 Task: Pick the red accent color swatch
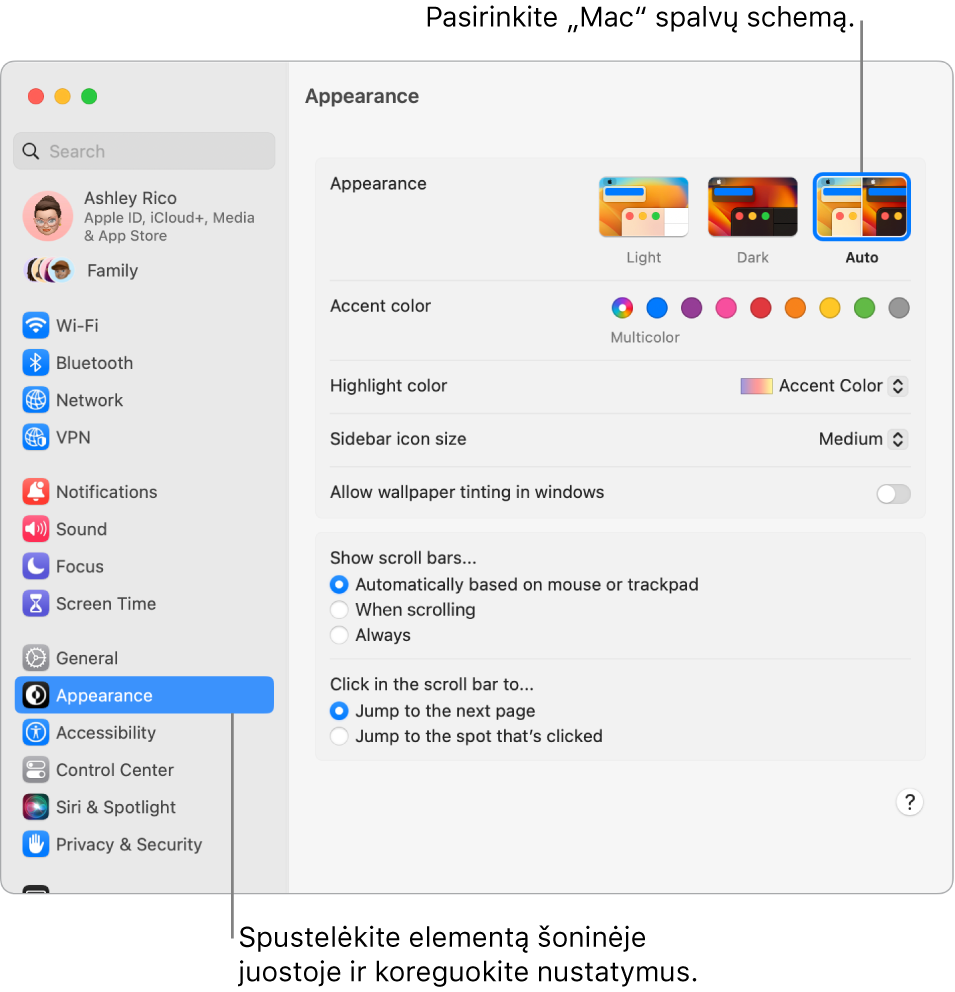click(x=760, y=308)
